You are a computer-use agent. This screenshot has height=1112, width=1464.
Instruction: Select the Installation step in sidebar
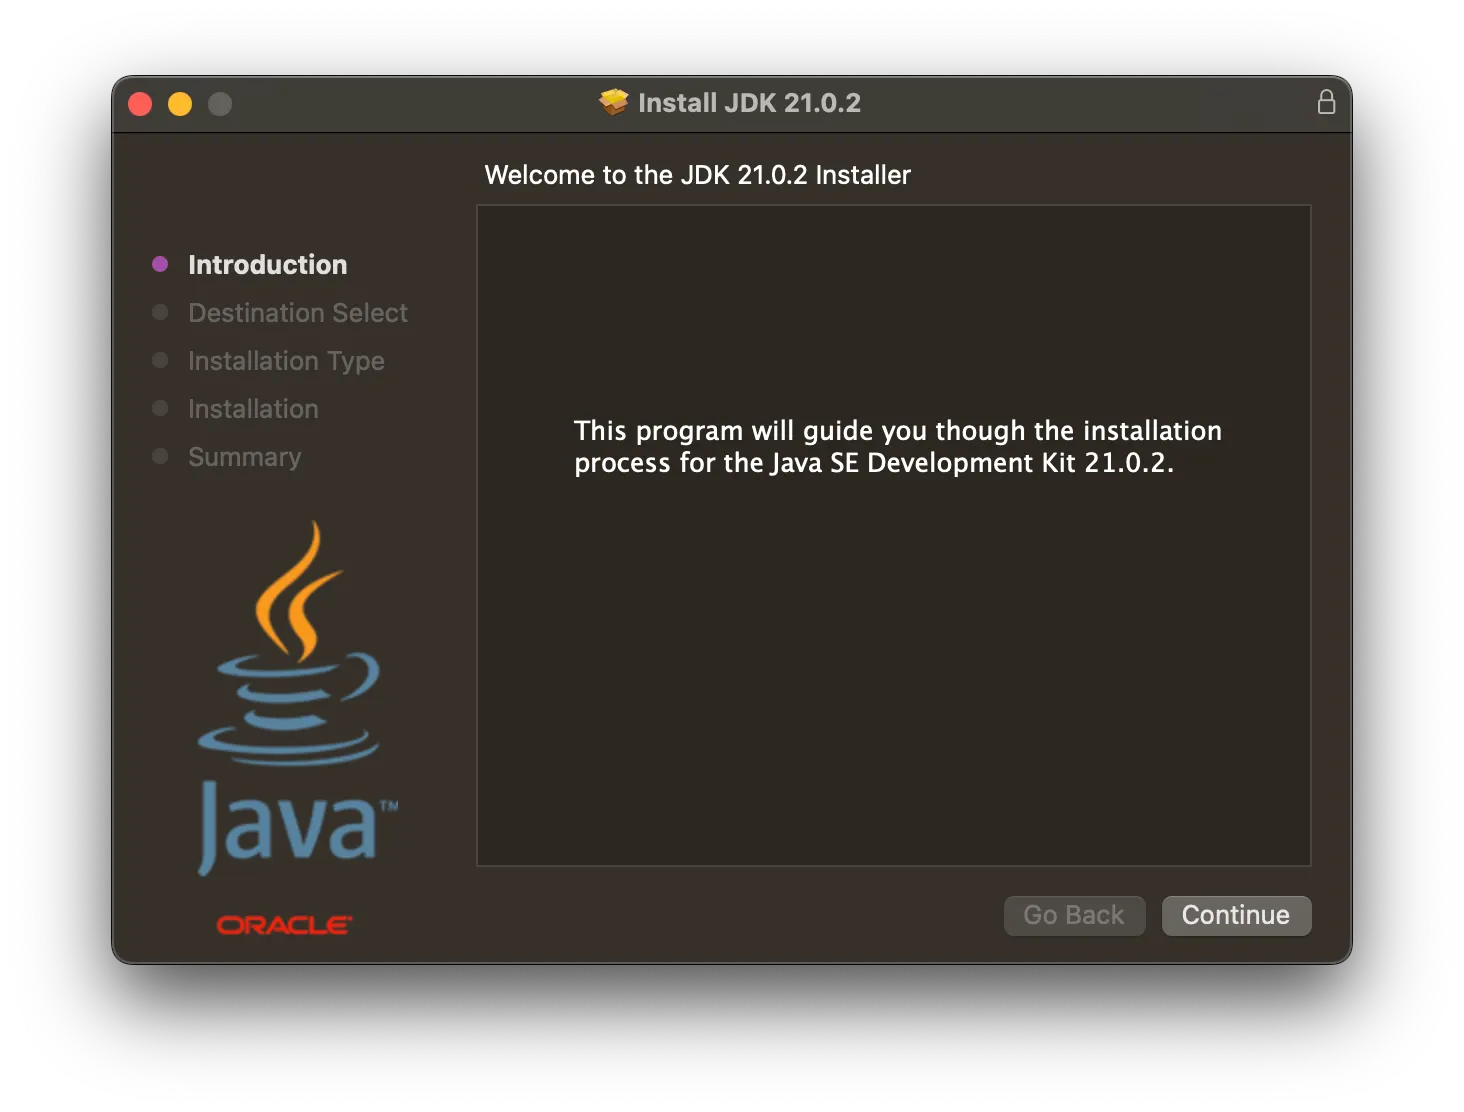(x=253, y=408)
